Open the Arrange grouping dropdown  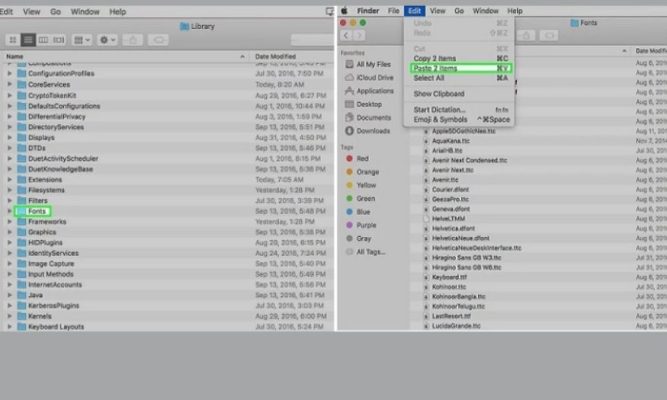click(81, 39)
